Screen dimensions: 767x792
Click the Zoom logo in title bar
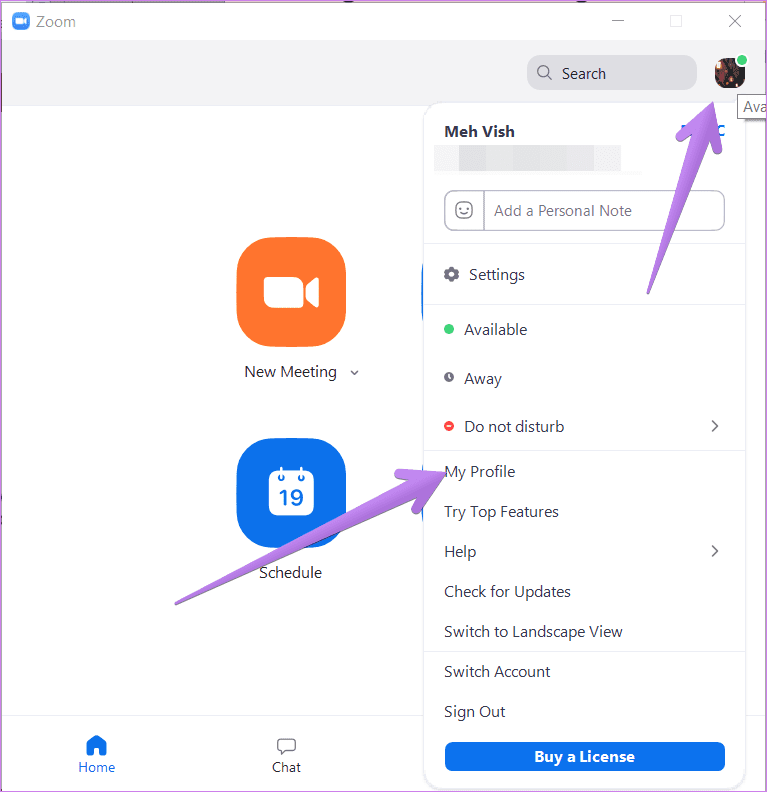(x=21, y=21)
